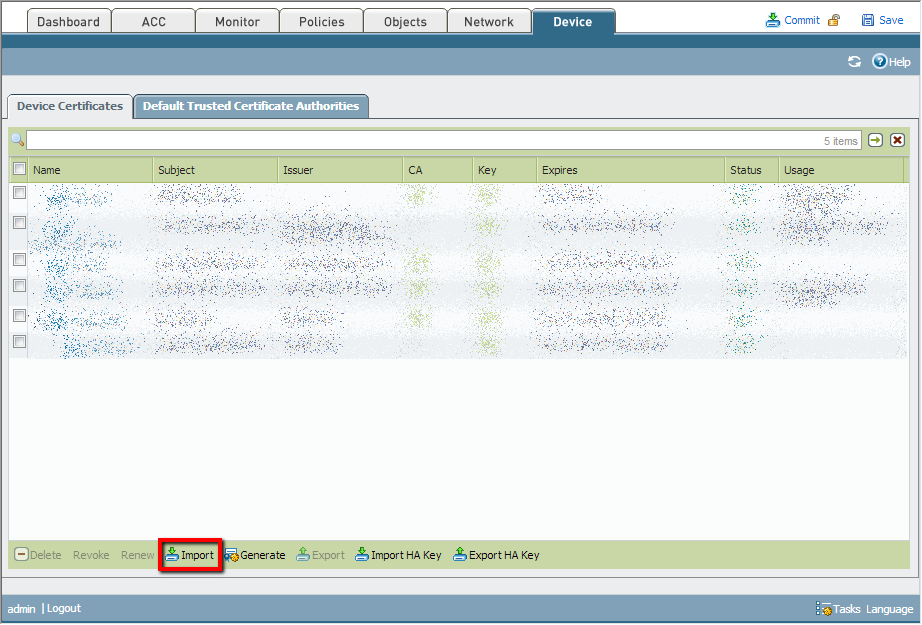
Task: Sort by the Name column header
Action: pyautogui.click(x=91, y=170)
